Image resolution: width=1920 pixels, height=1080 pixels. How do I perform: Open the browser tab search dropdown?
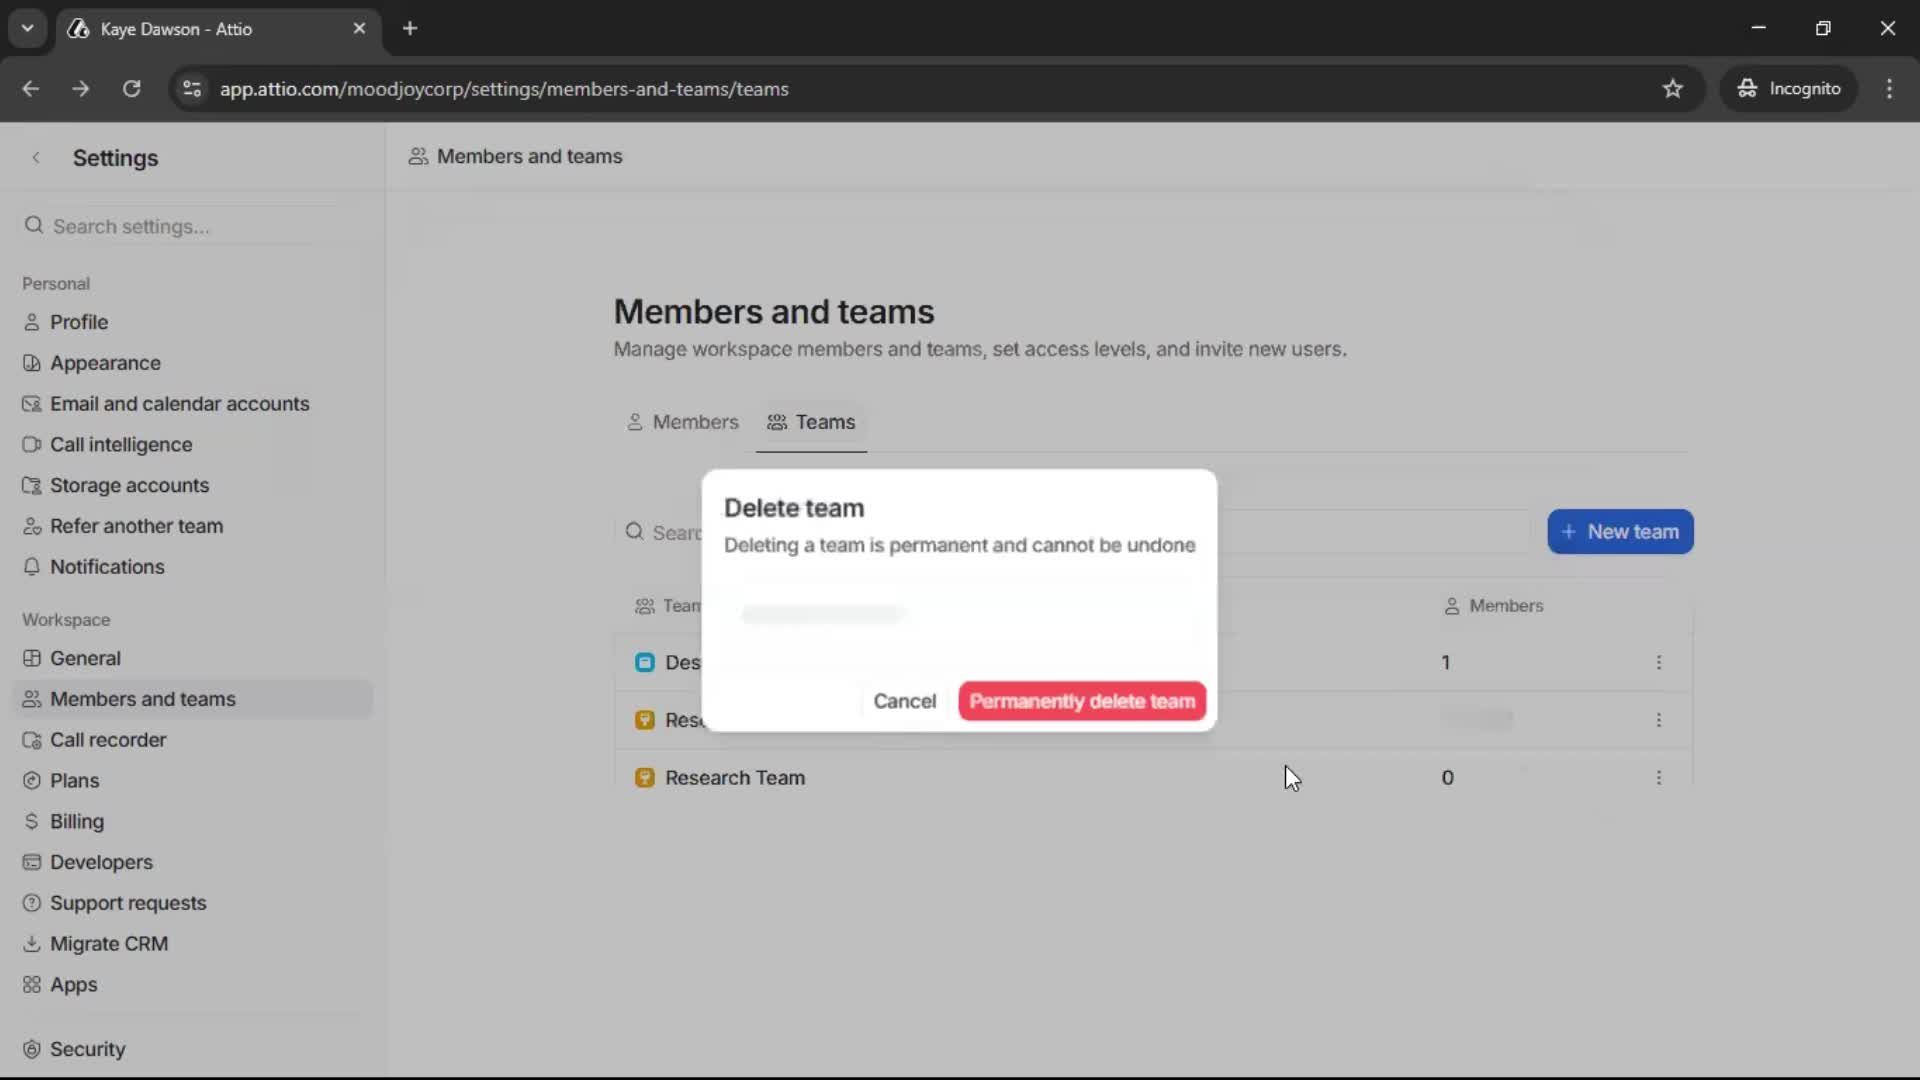tap(27, 28)
